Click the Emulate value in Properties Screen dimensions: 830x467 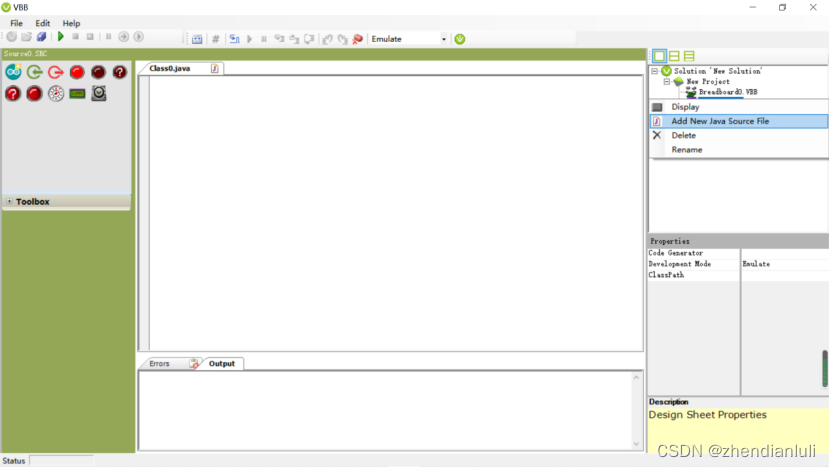[x=756, y=264]
